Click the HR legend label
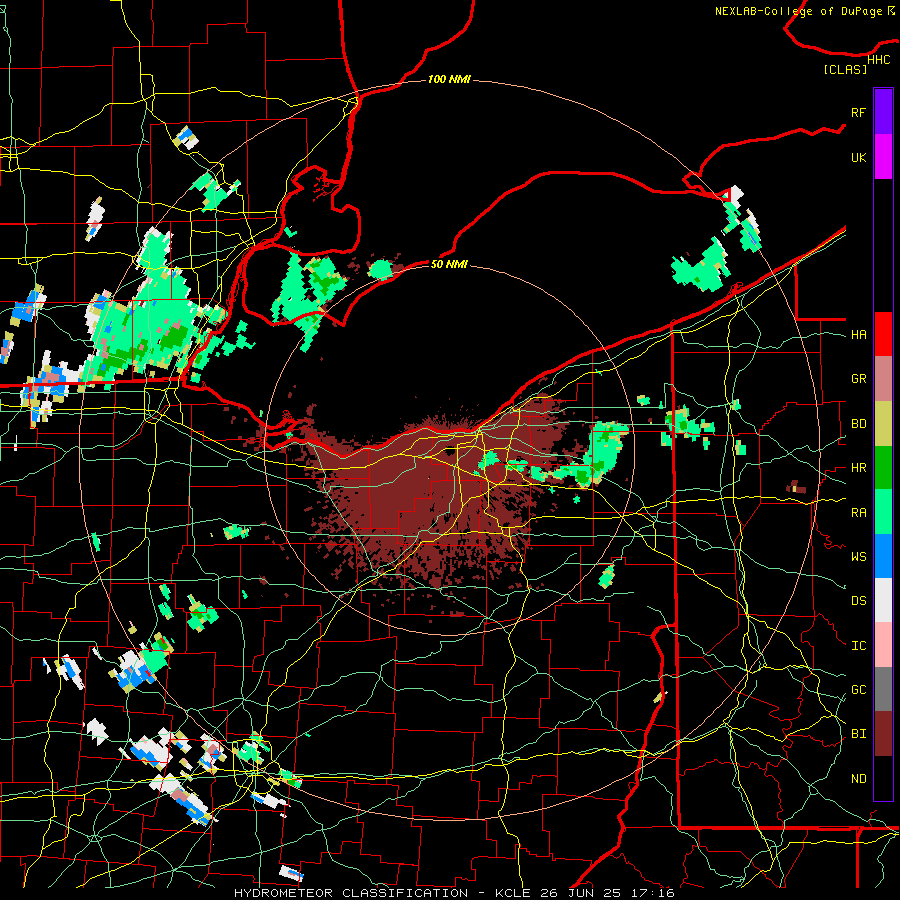Screen dimensions: 900x900 [858, 468]
